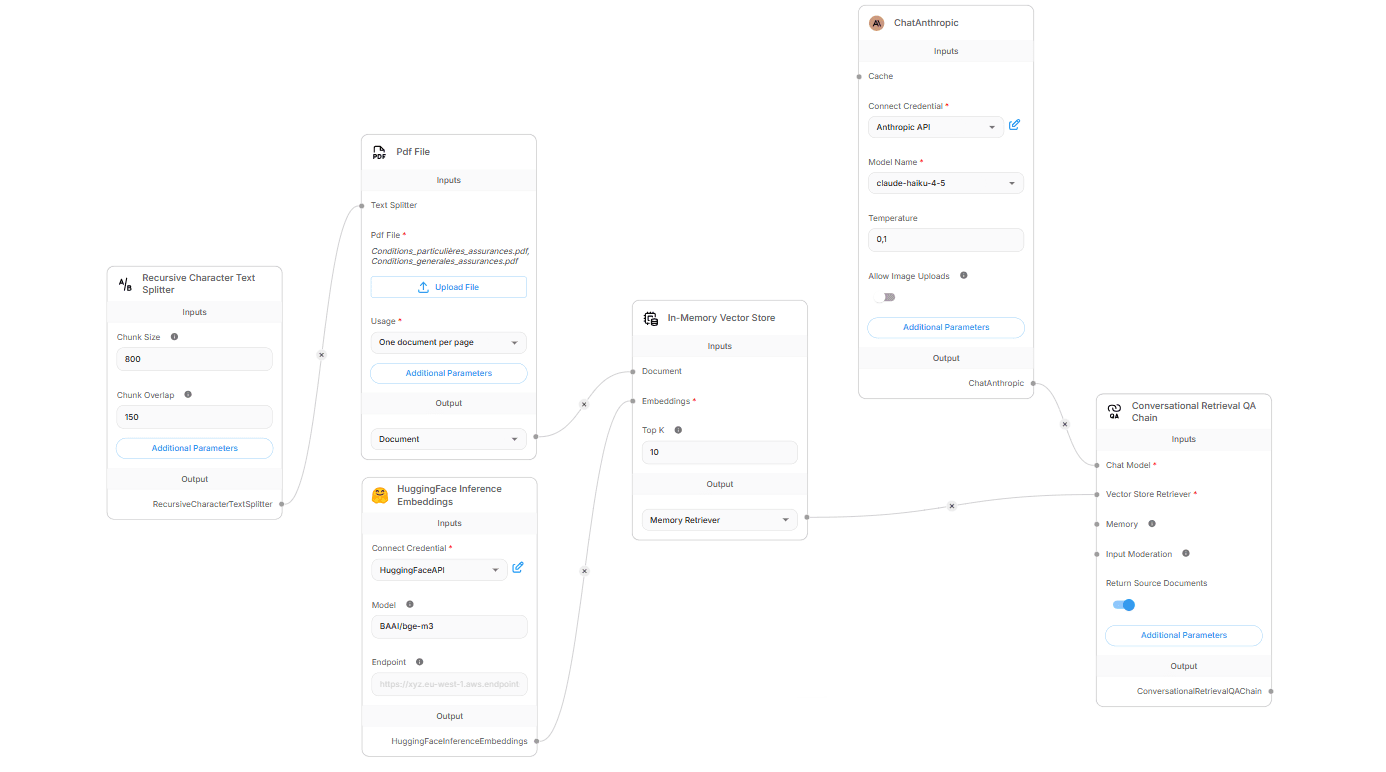The width and height of the screenshot is (1386, 772).
Task: Edit the HuggingFaceAPI credential pencil icon
Action: pos(518,568)
